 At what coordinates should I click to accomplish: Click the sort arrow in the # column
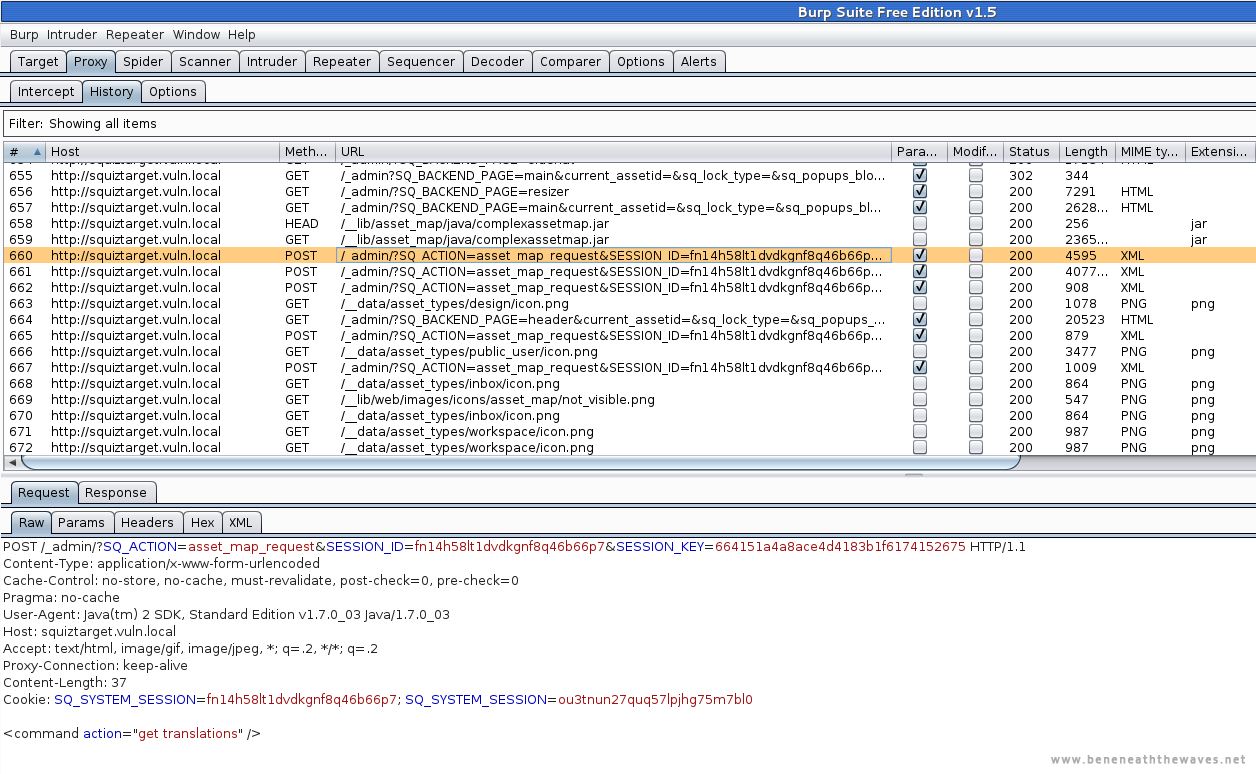pos(38,152)
